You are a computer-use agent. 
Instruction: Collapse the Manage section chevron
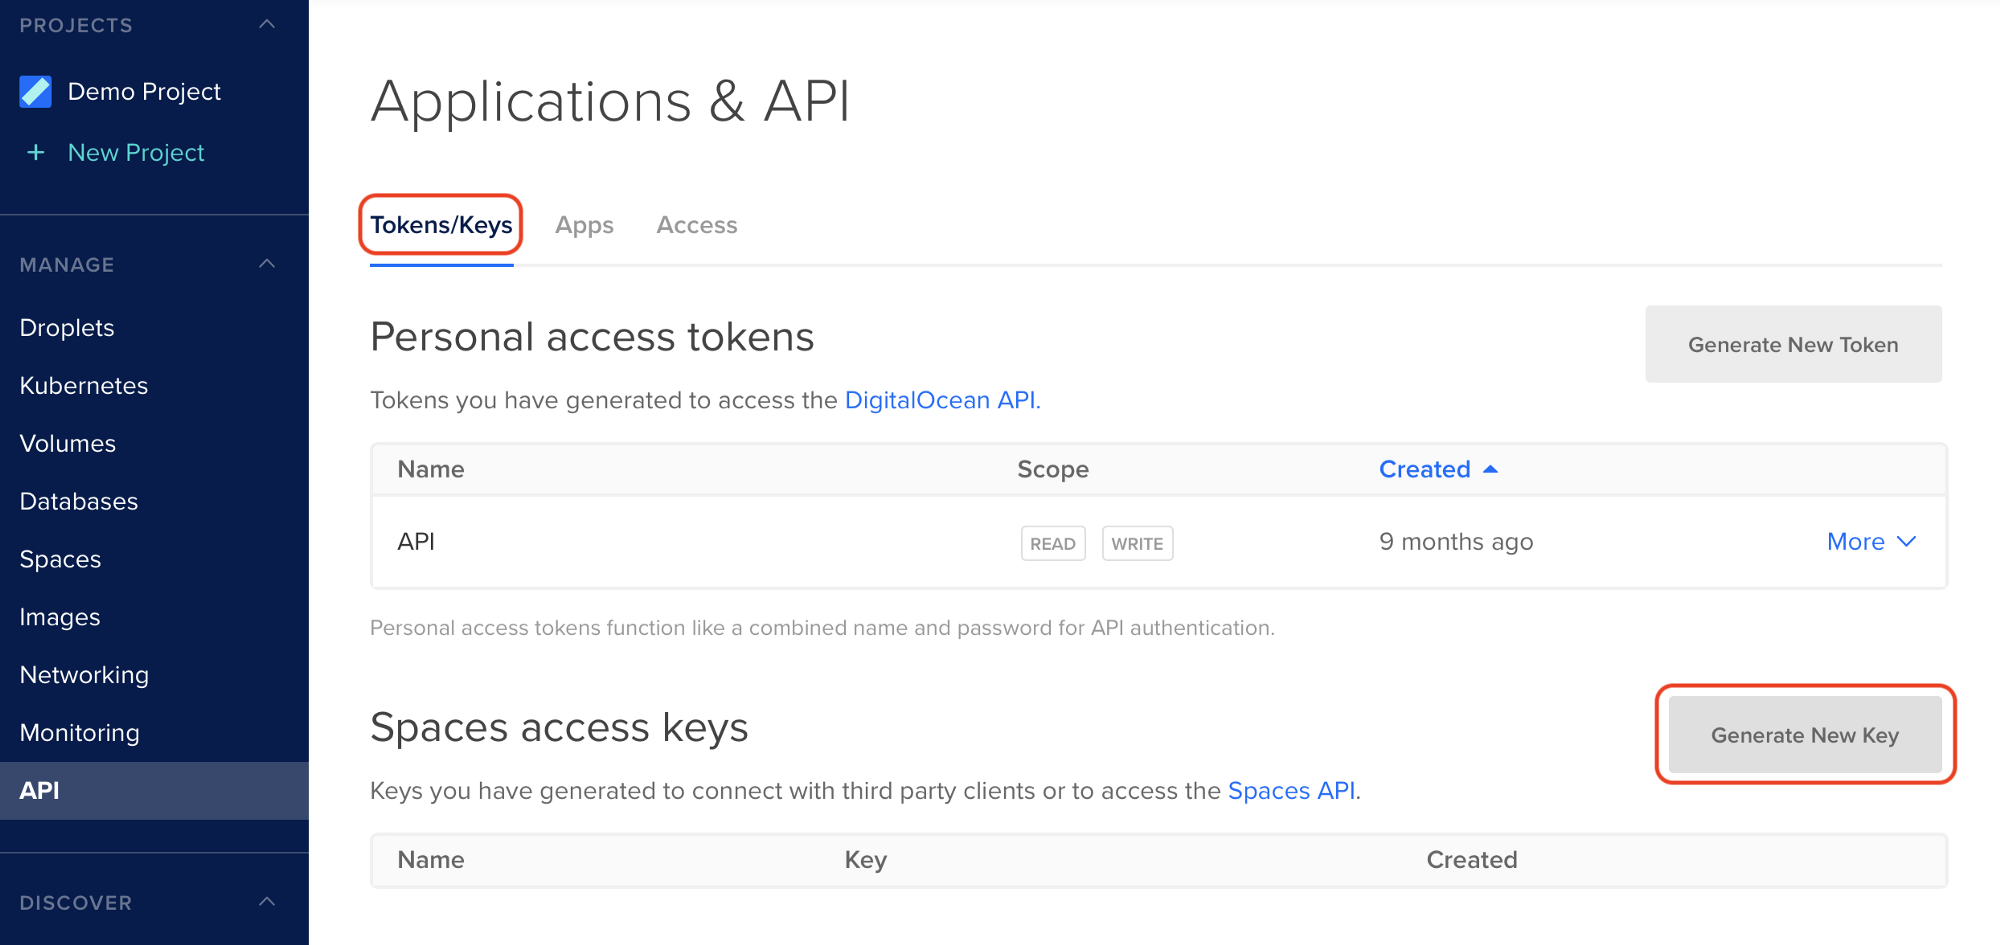coord(267,264)
